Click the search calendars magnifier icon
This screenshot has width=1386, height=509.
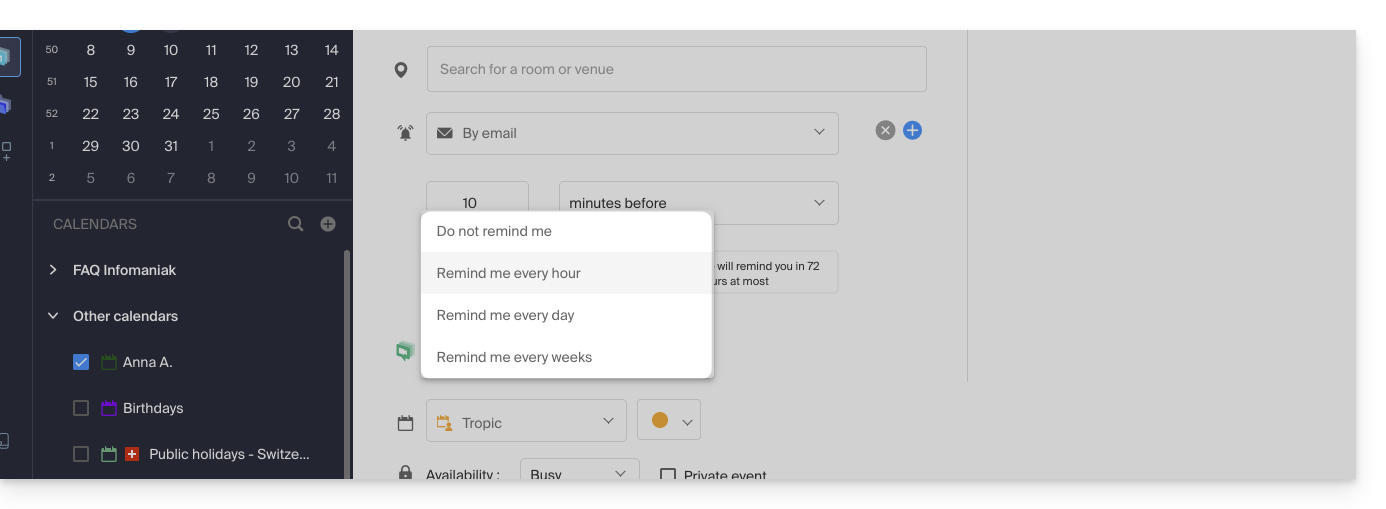click(295, 224)
